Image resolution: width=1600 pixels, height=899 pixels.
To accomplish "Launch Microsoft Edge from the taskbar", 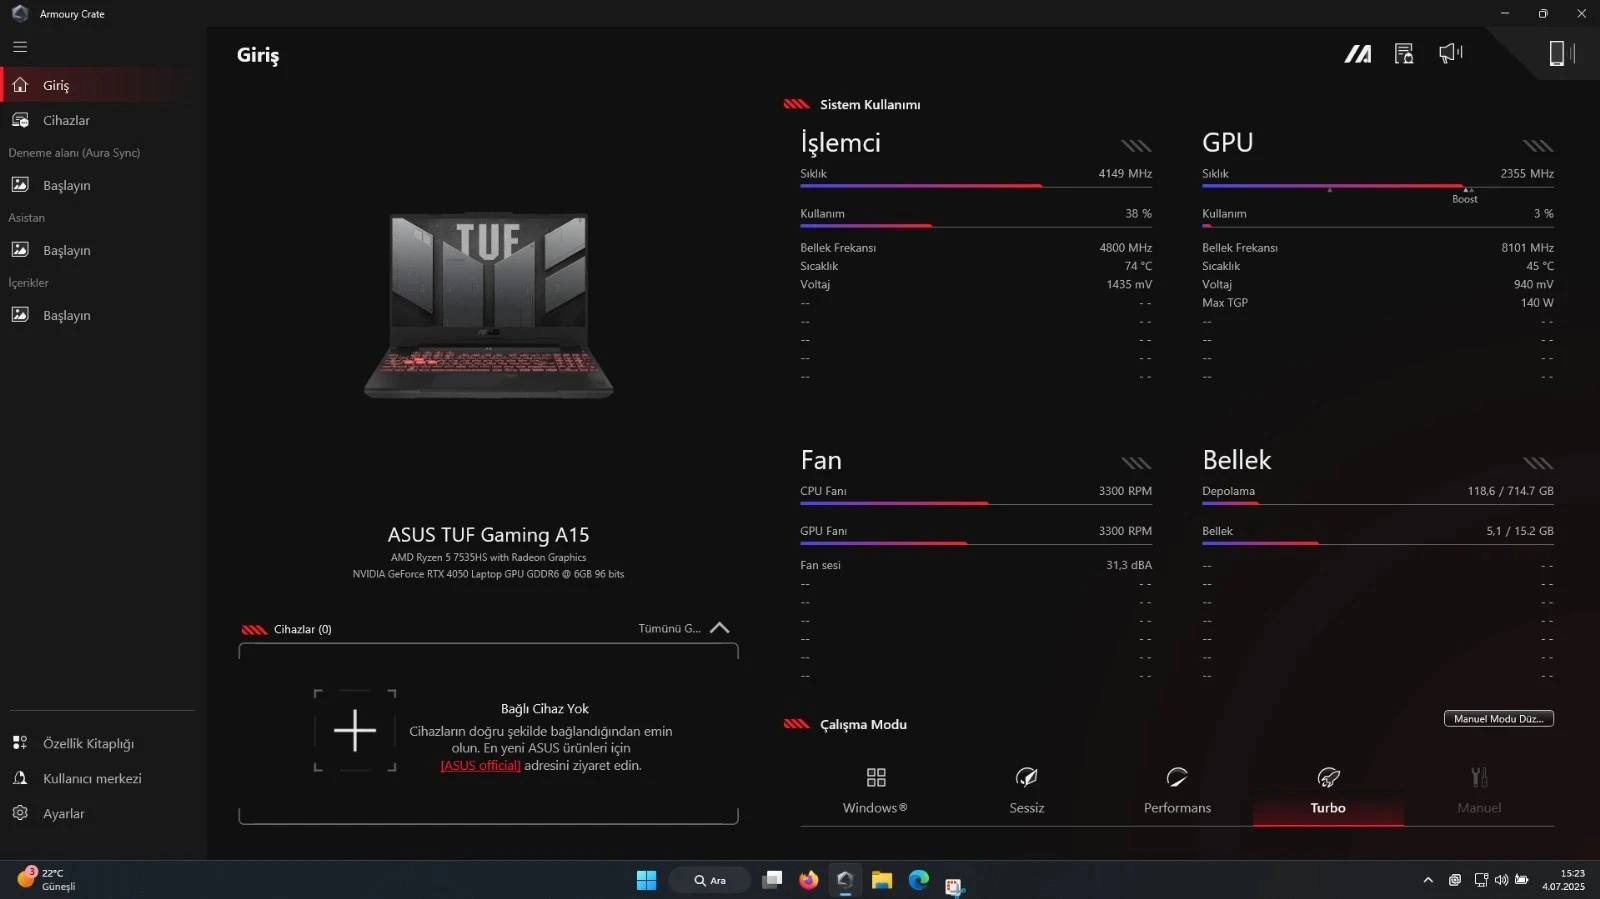I will (919, 880).
